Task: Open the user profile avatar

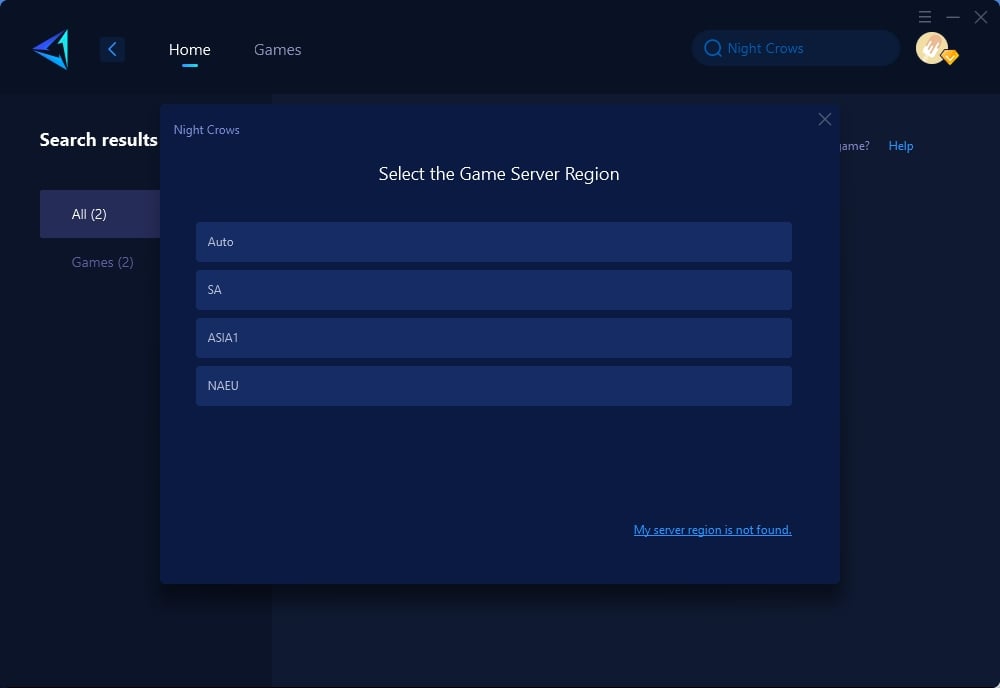Action: tap(931, 48)
